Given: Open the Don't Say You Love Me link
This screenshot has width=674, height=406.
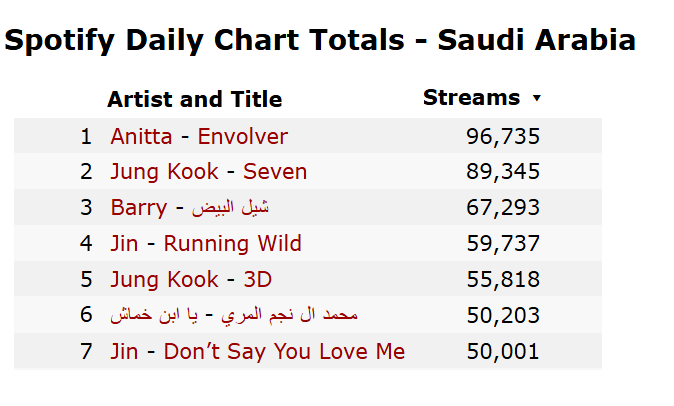Looking at the screenshot, I should click(284, 351).
